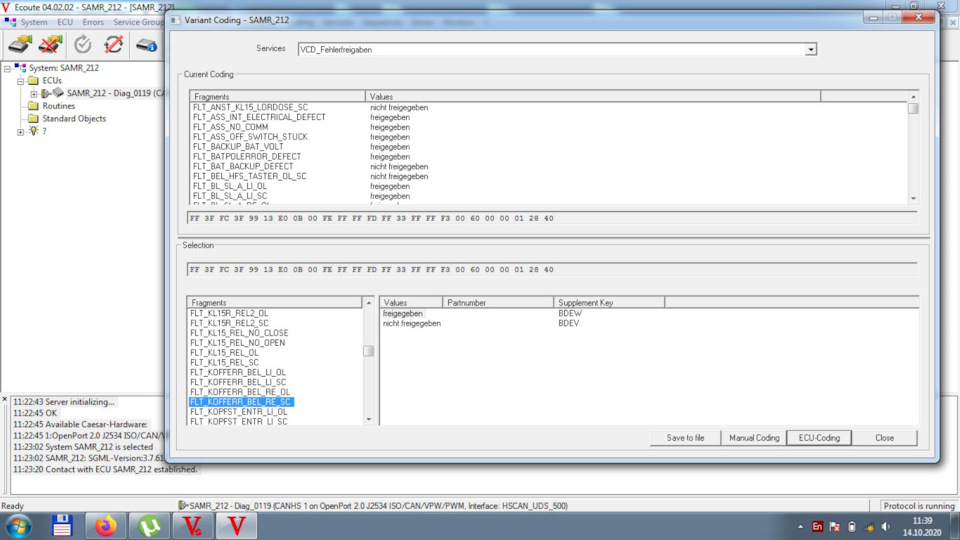This screenshot has width=960, height=540.
Task: Click the Standard Objects folder icon
Action: click(33, 119)
